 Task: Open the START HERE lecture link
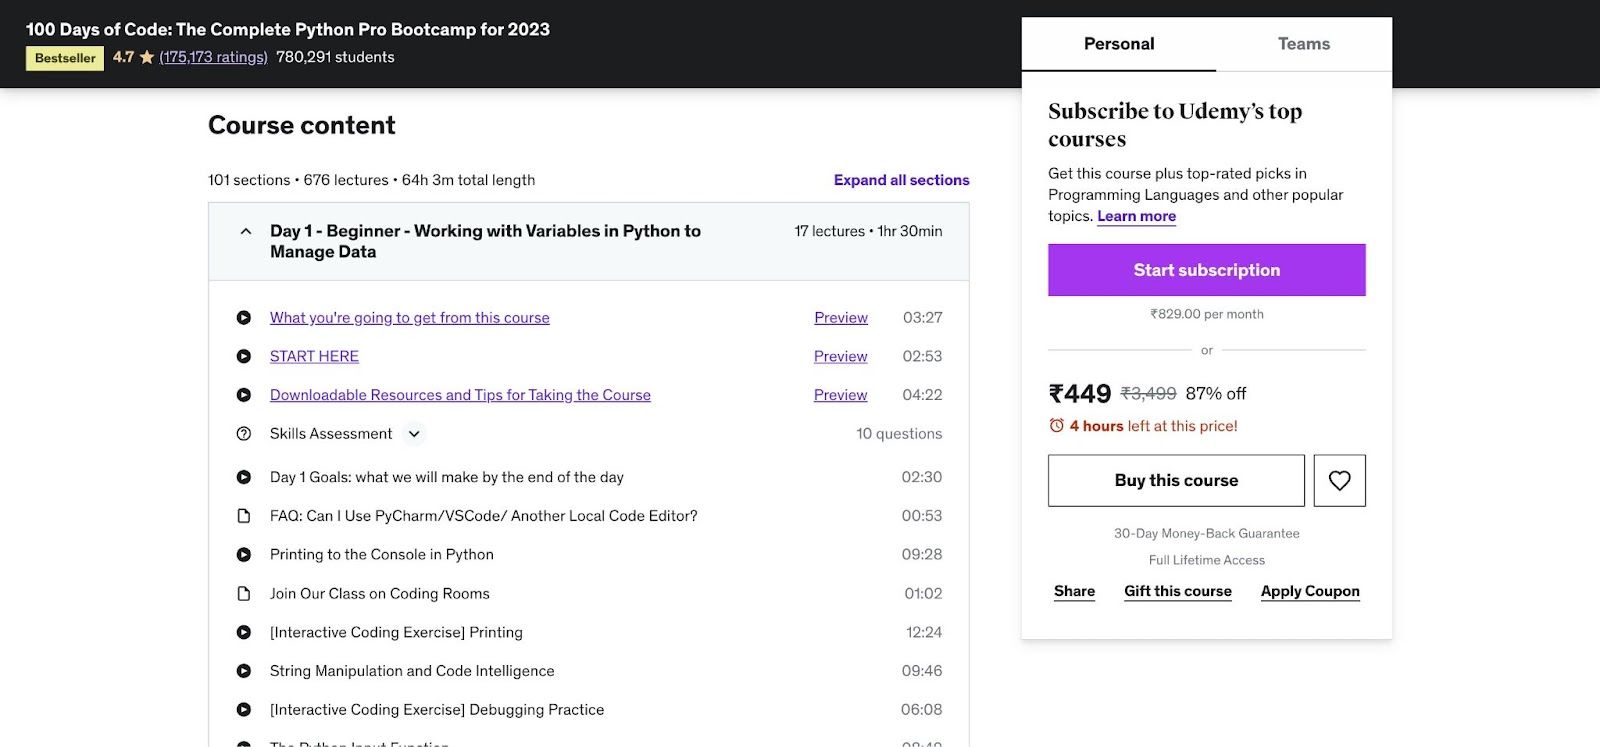314,356
